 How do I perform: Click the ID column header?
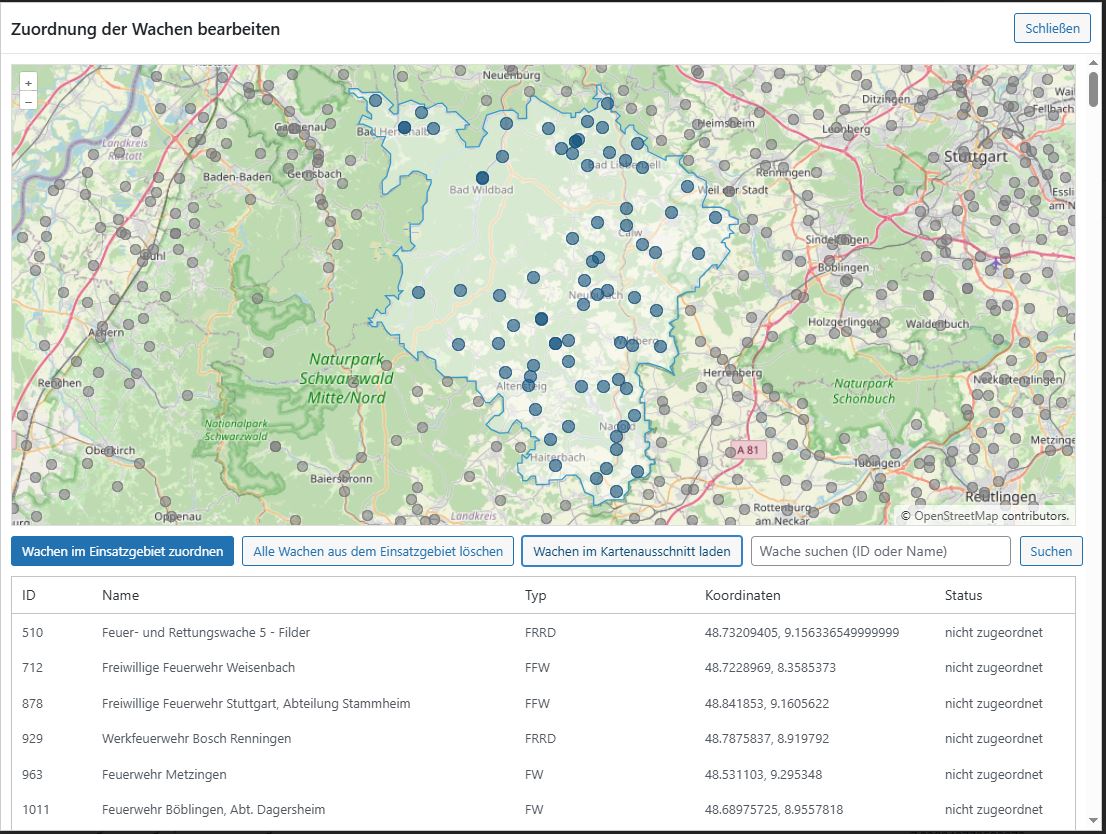(x=28, y=595)
